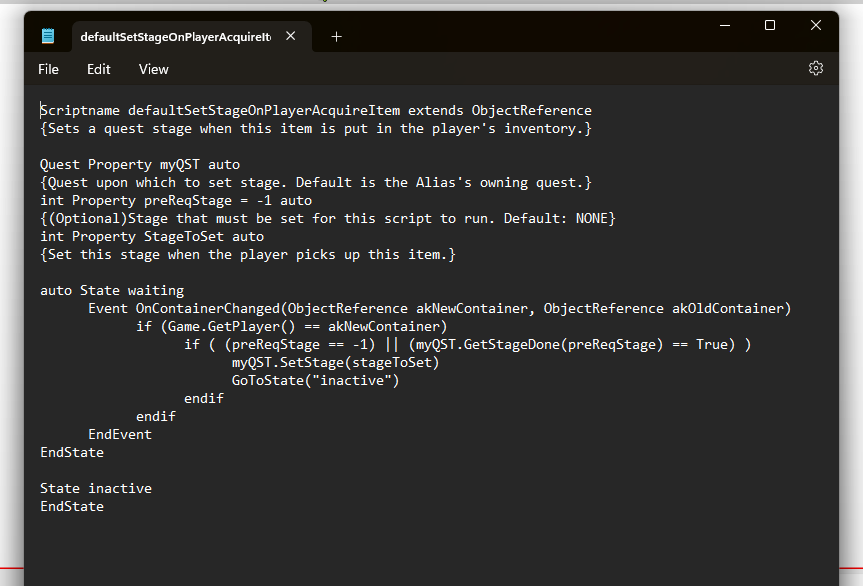Click on Quest Property myQST auto line
The width and height of the screenshot is (863, 586).
tap(140, 165)
